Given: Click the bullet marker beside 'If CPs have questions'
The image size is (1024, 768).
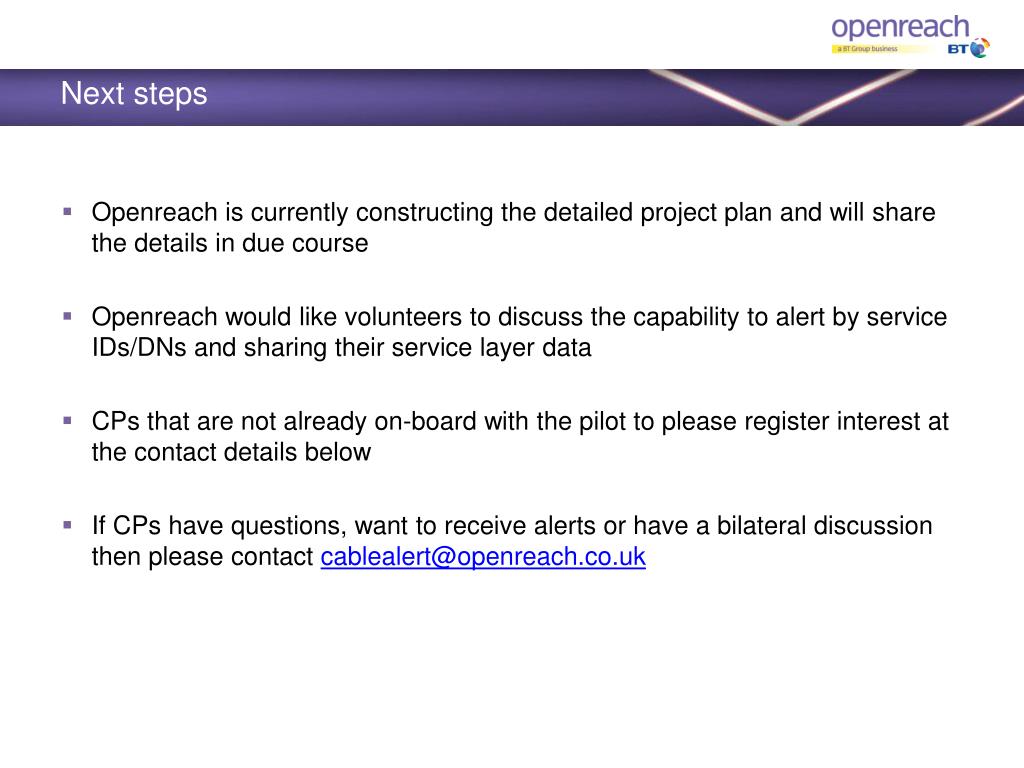Looking at the screenshot, I should click(67, 525).
